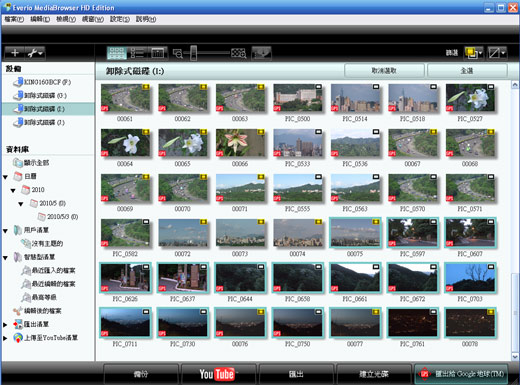
Task: Expand the 上傳至YouTube清單 node
Action: tap(5, 338)
